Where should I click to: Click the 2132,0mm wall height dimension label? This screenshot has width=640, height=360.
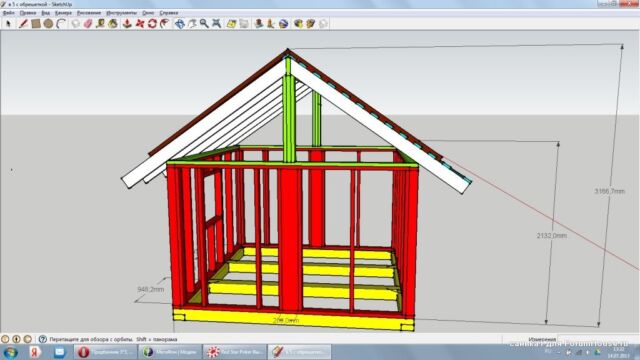tap(551, 236)
